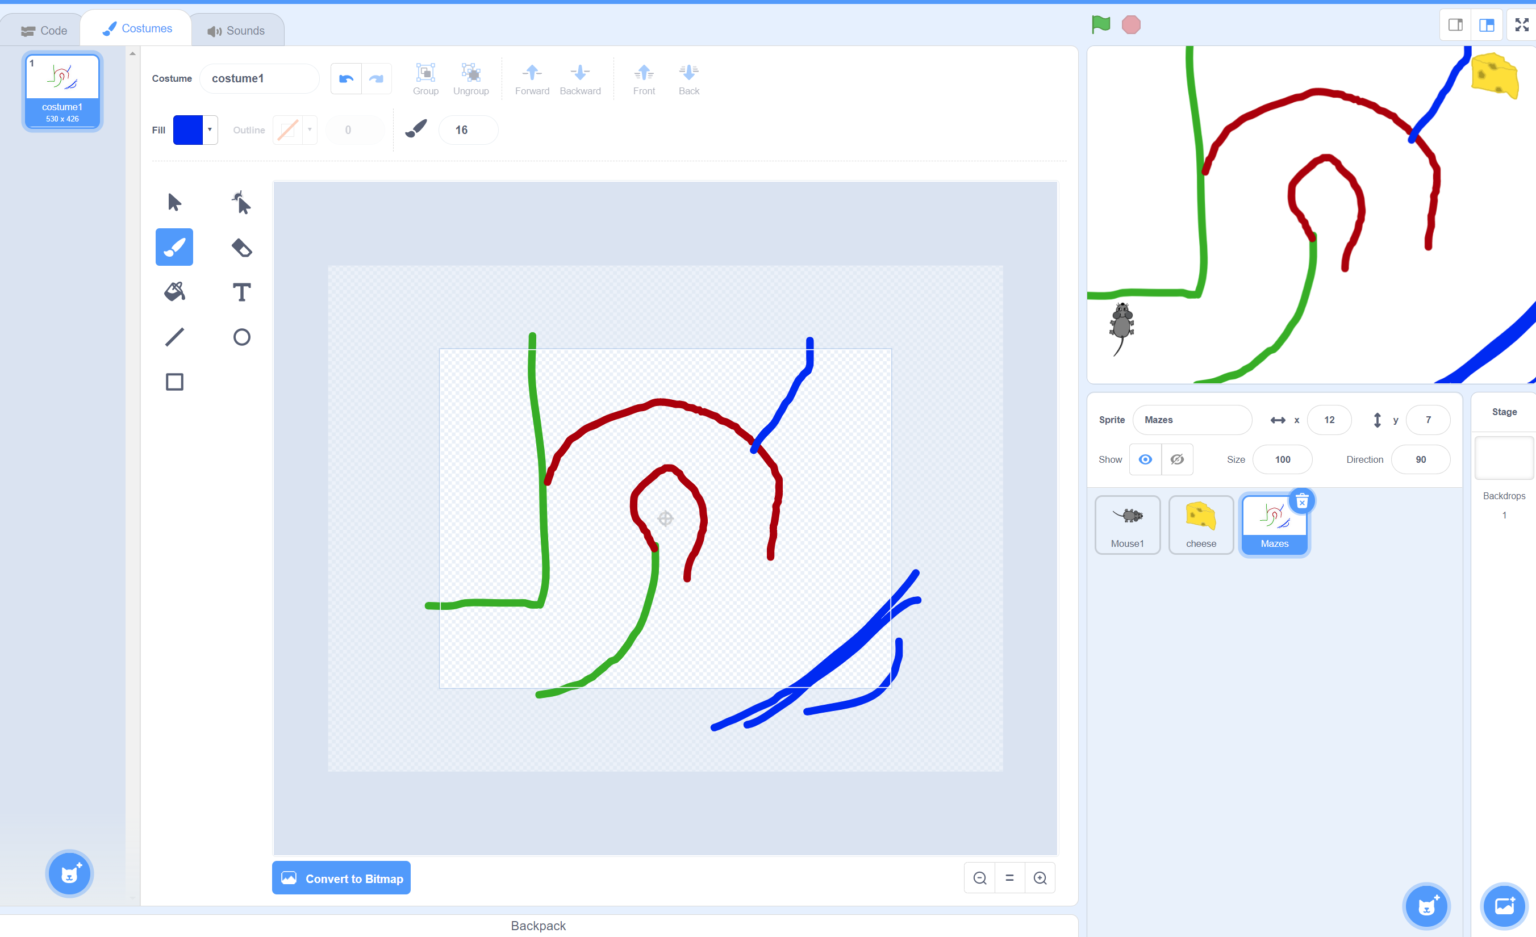Select the Rectangle shape tool
The image size is (1536, 937).
click(174, 381)
